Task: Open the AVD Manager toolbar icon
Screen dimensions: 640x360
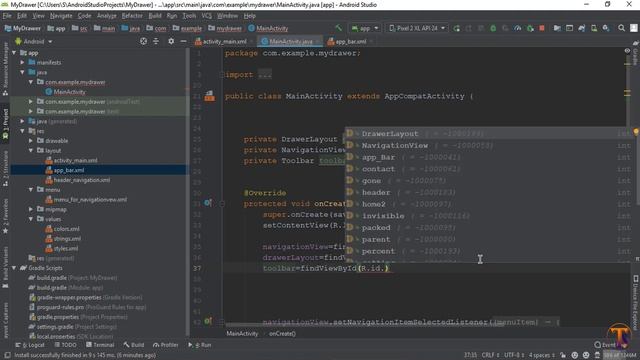Action: coord(594,28)
